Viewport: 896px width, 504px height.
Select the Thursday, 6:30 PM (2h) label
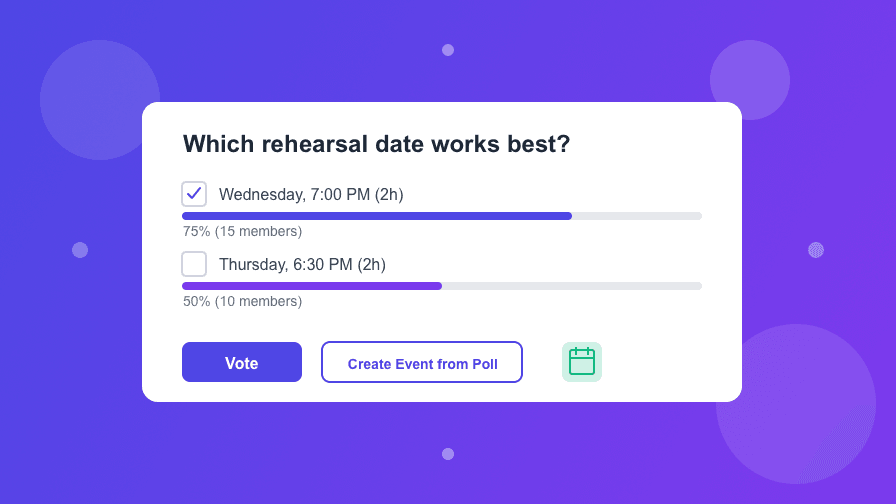(x=302, y=264)
